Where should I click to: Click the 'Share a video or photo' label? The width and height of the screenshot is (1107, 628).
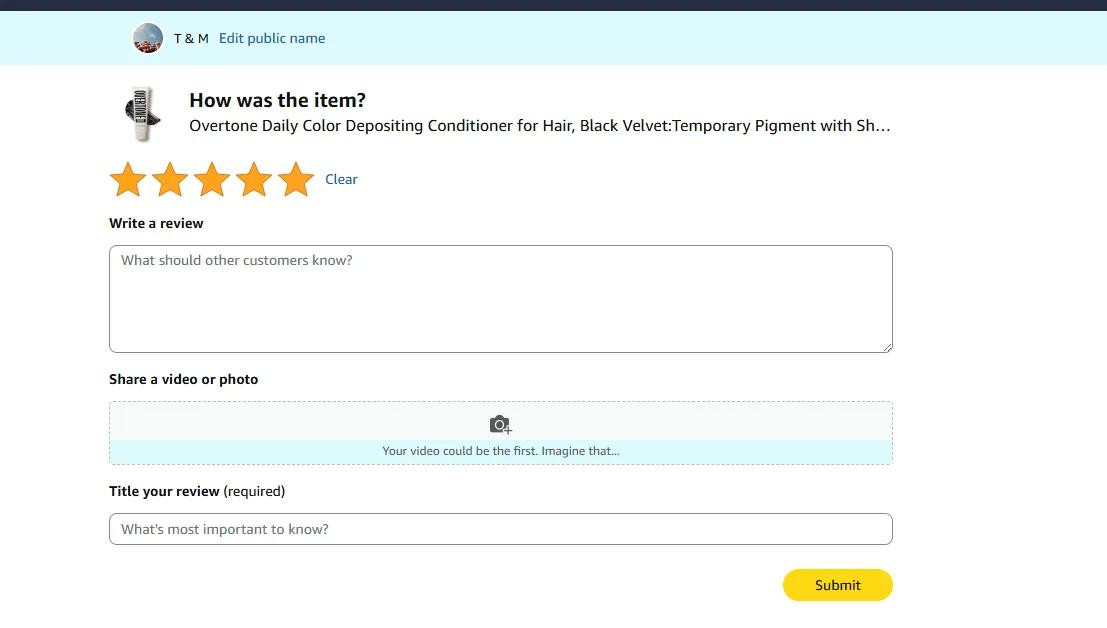point(183,379)
